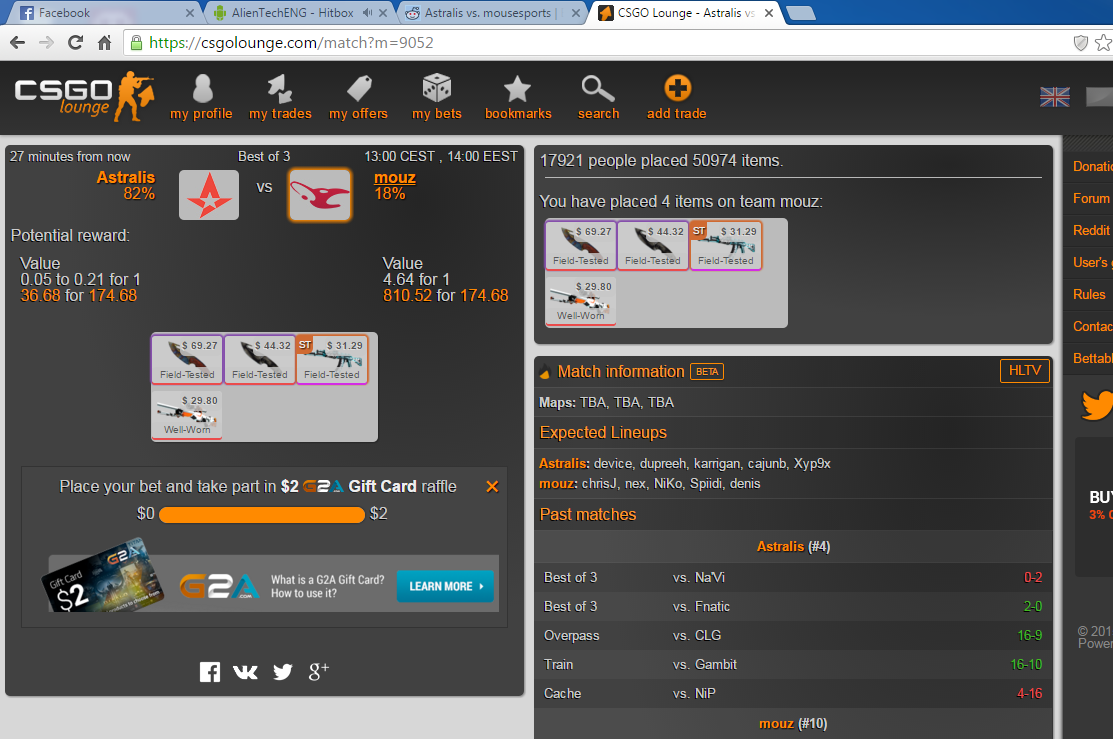This screenshot has height=739, width=1113.
Task: Open the Rules sidebar link
Action: 1089,294
